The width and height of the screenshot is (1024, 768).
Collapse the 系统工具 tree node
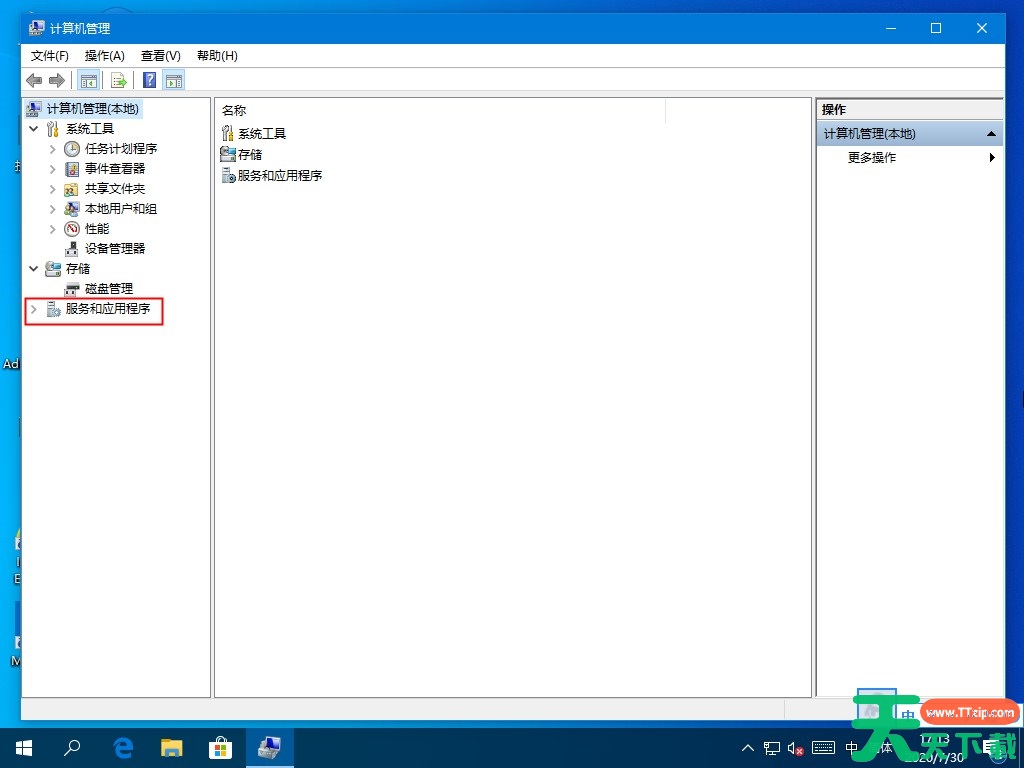(34, 129)
